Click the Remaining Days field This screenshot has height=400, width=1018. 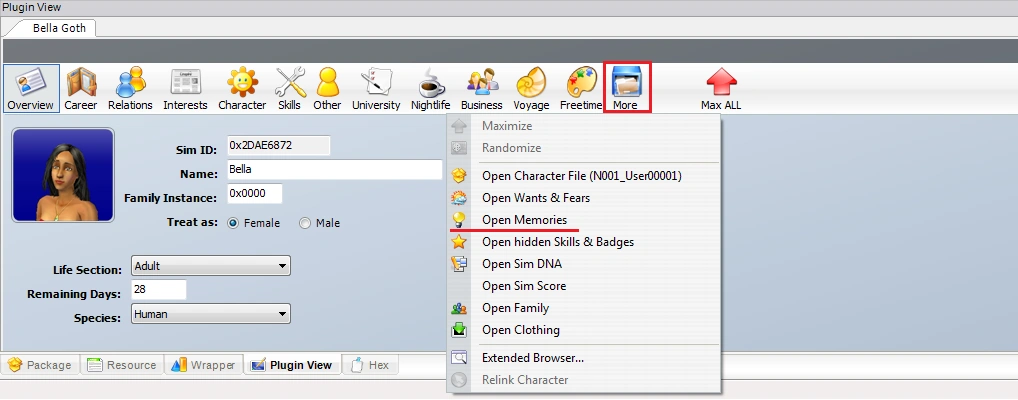pyautogui.click(x=158, y=290)
